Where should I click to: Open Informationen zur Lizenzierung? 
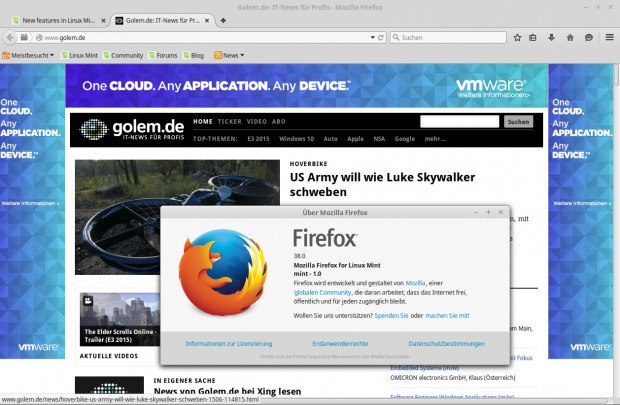[x=229, y=344]
